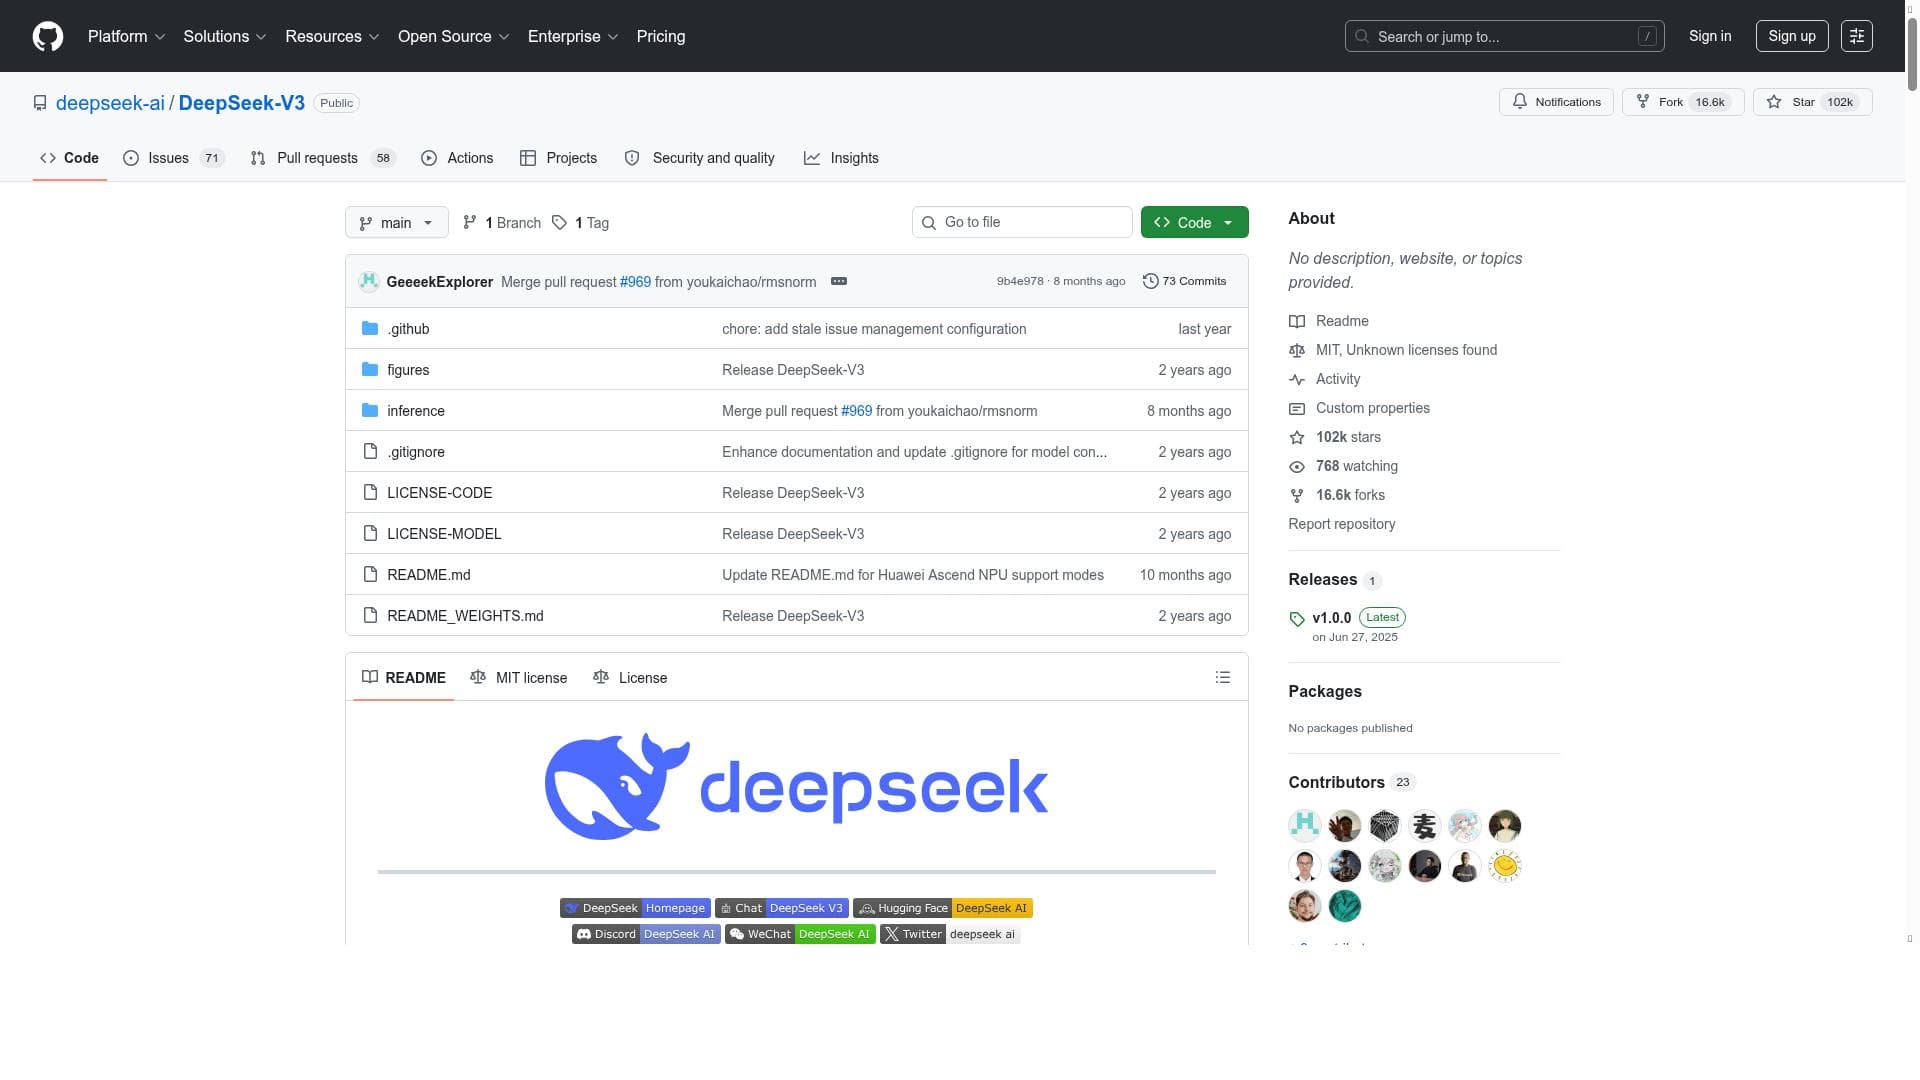
Task: Open the Enterprise dropdown menu
Action: click(x=573, y=36)
